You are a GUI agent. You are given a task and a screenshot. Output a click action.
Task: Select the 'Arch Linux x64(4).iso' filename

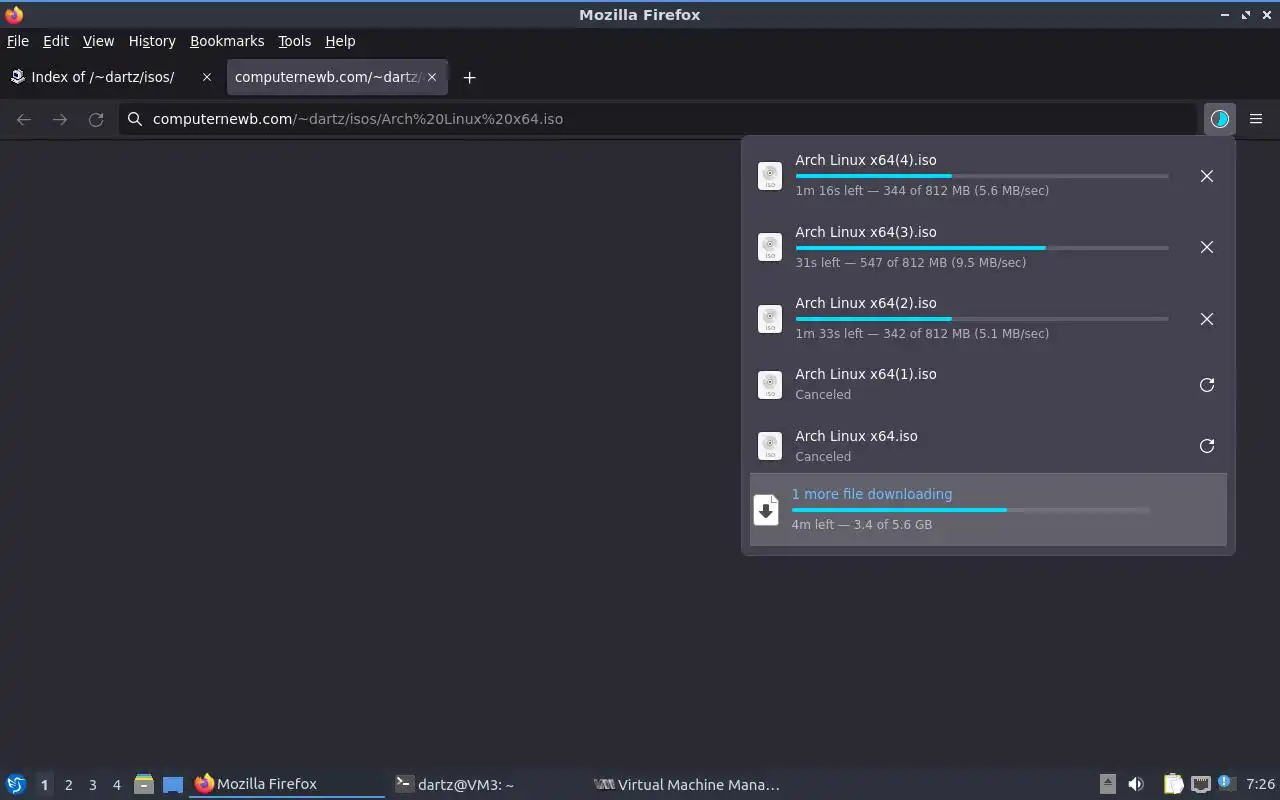[x=866, y=160]
